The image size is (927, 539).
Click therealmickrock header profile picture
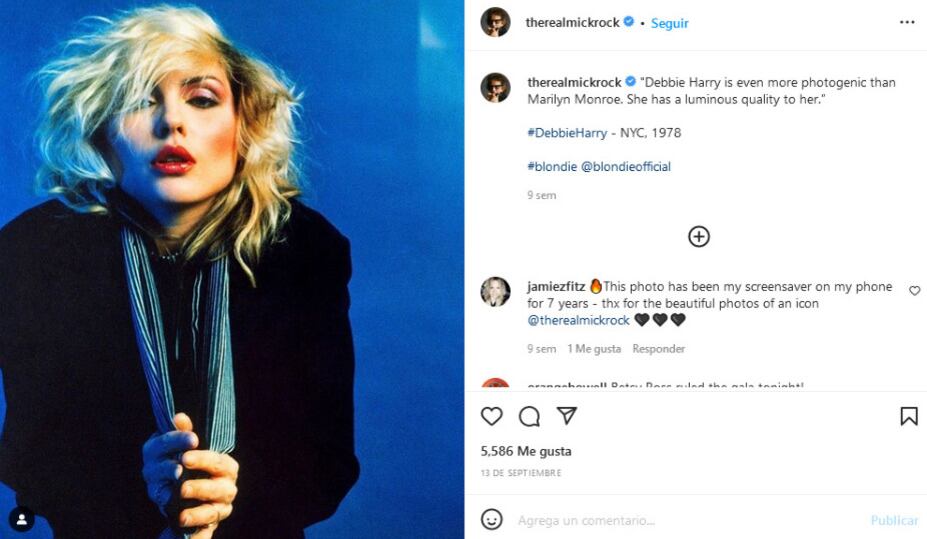pos(496,22)
